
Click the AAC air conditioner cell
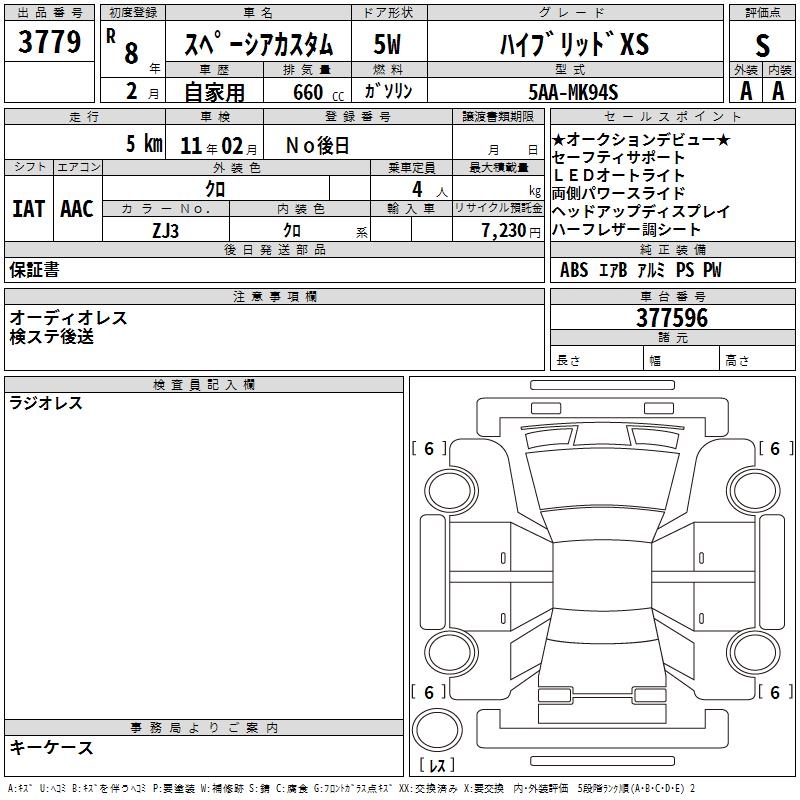(76, 209)
